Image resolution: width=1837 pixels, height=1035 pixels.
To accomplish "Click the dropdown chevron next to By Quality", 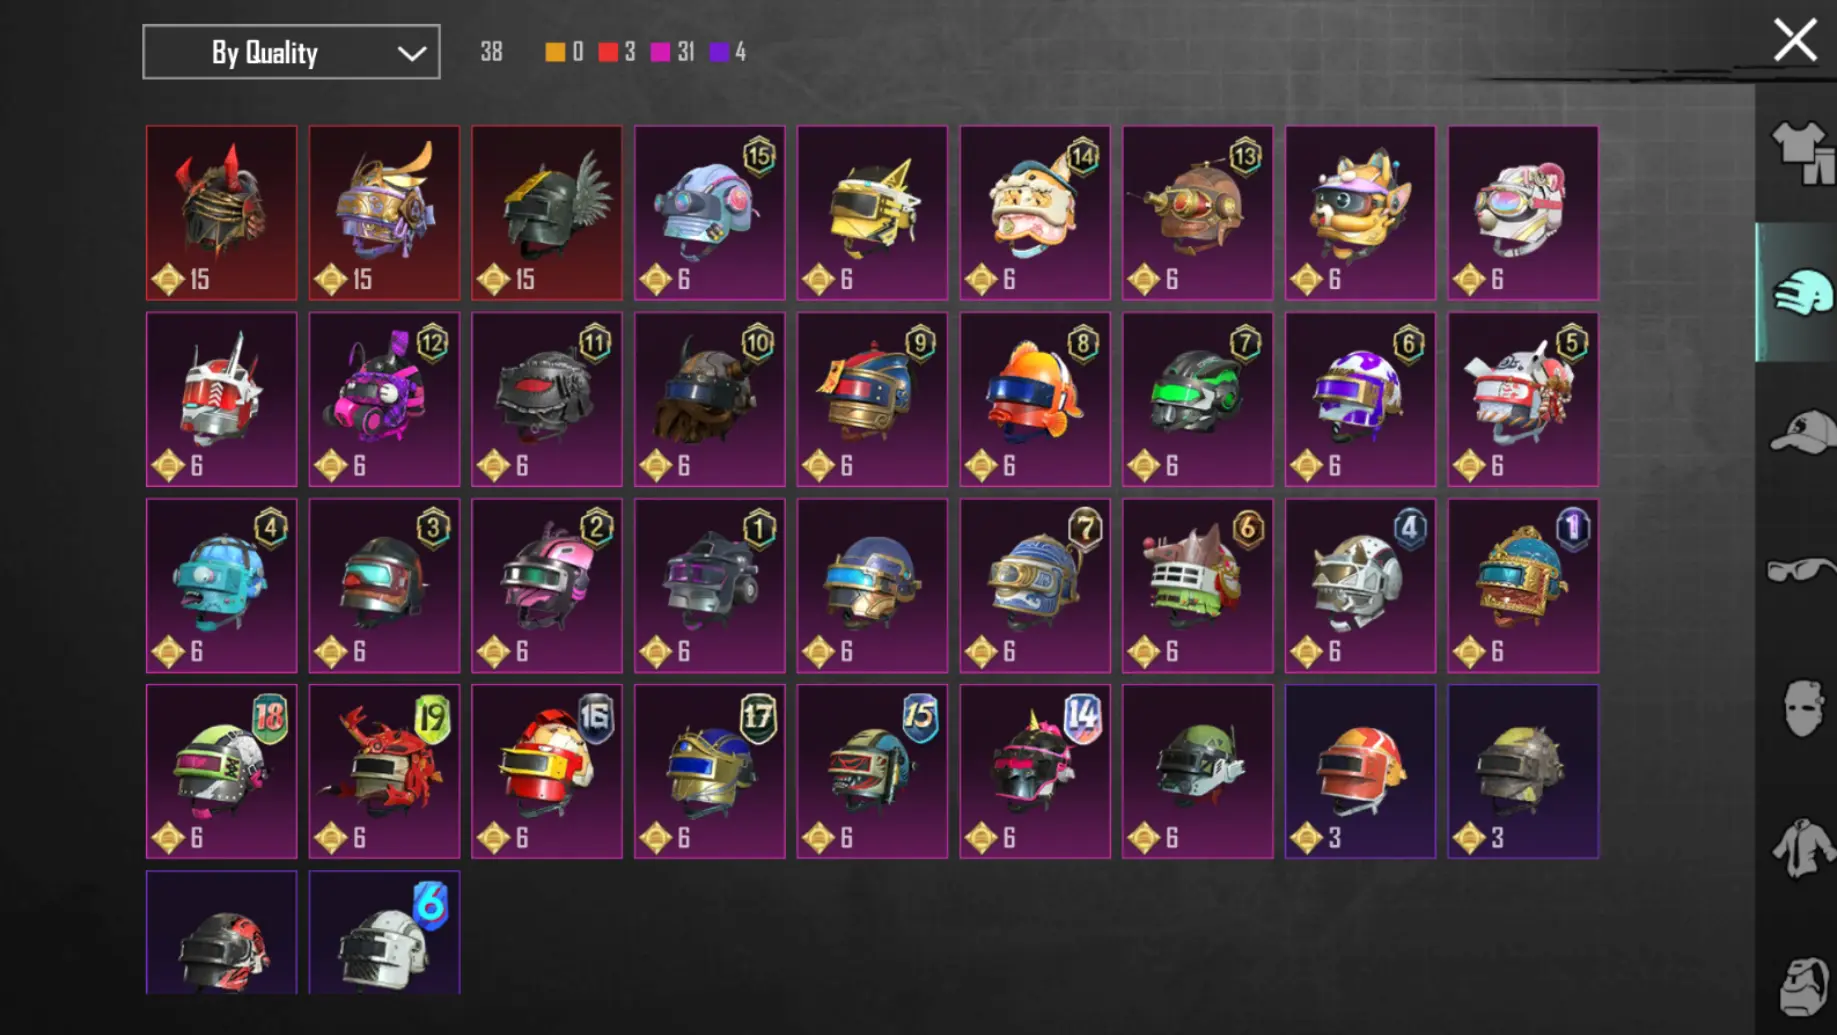I will coord(412,53).
